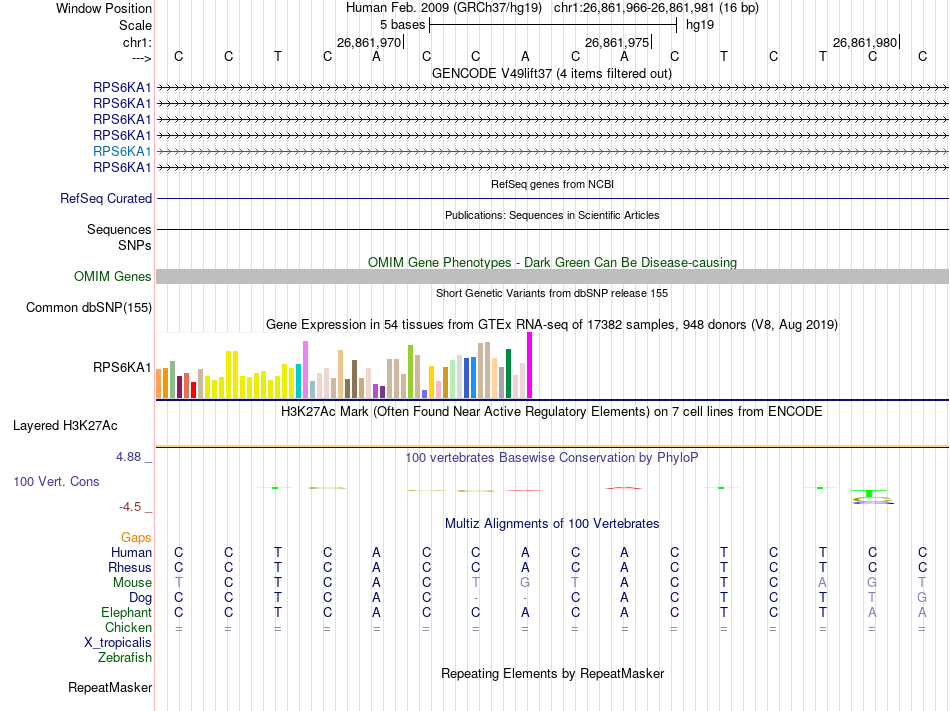This screenshot has height=711, width=950.
Task: Click the Common dbSNP(155) track label
Action: coord(89,308)
